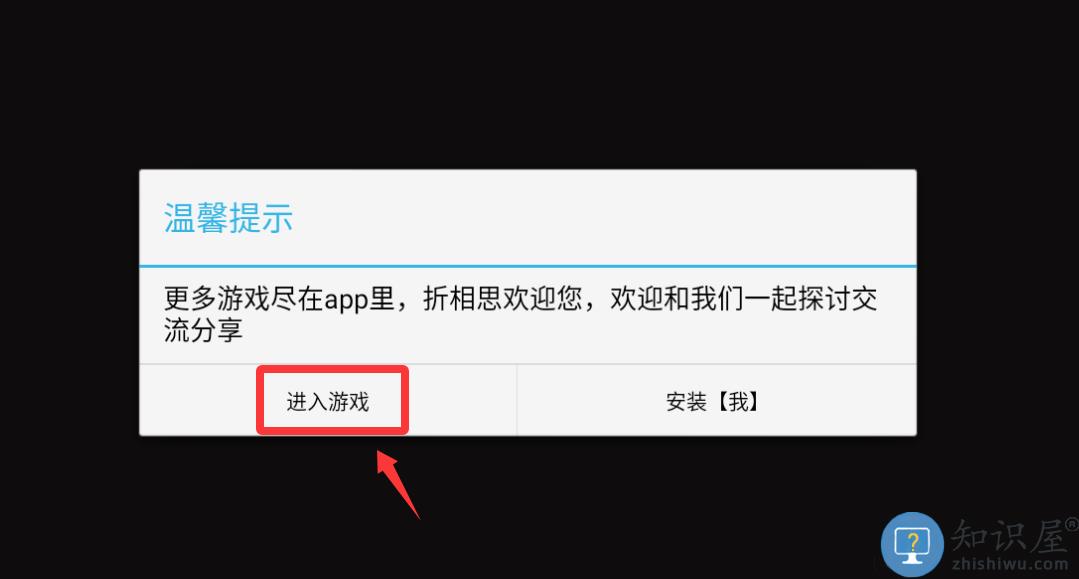
Task: Click the vertical divider between dialog buttons
Action: tap(517, 400)
